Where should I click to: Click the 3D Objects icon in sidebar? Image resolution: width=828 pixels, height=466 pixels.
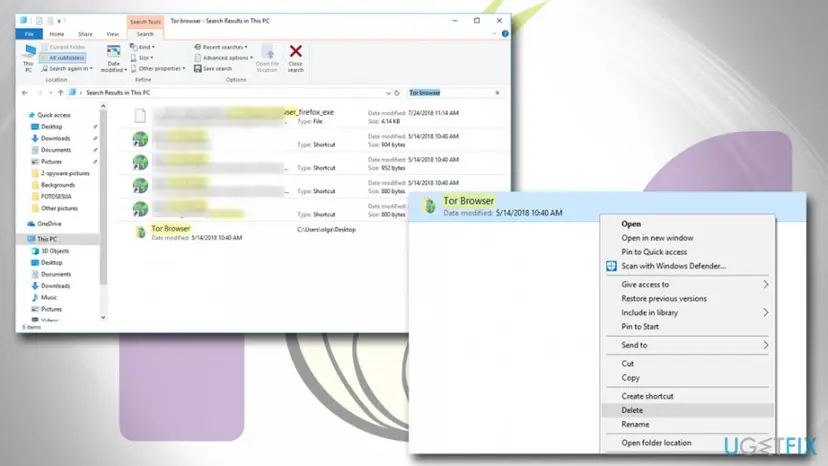point(35,251)
